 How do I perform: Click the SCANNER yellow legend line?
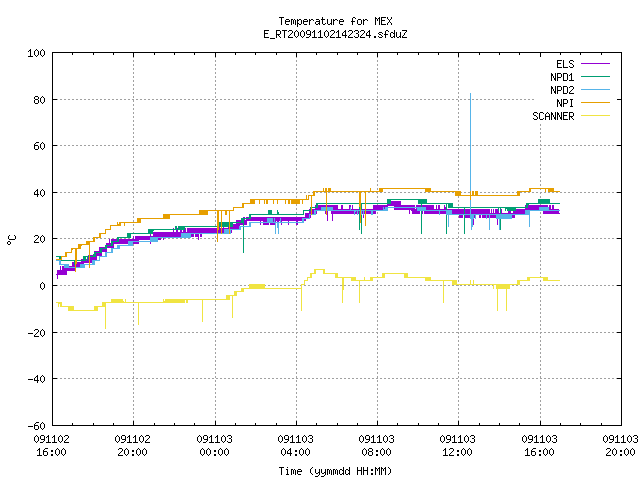(x=595, y=116)
